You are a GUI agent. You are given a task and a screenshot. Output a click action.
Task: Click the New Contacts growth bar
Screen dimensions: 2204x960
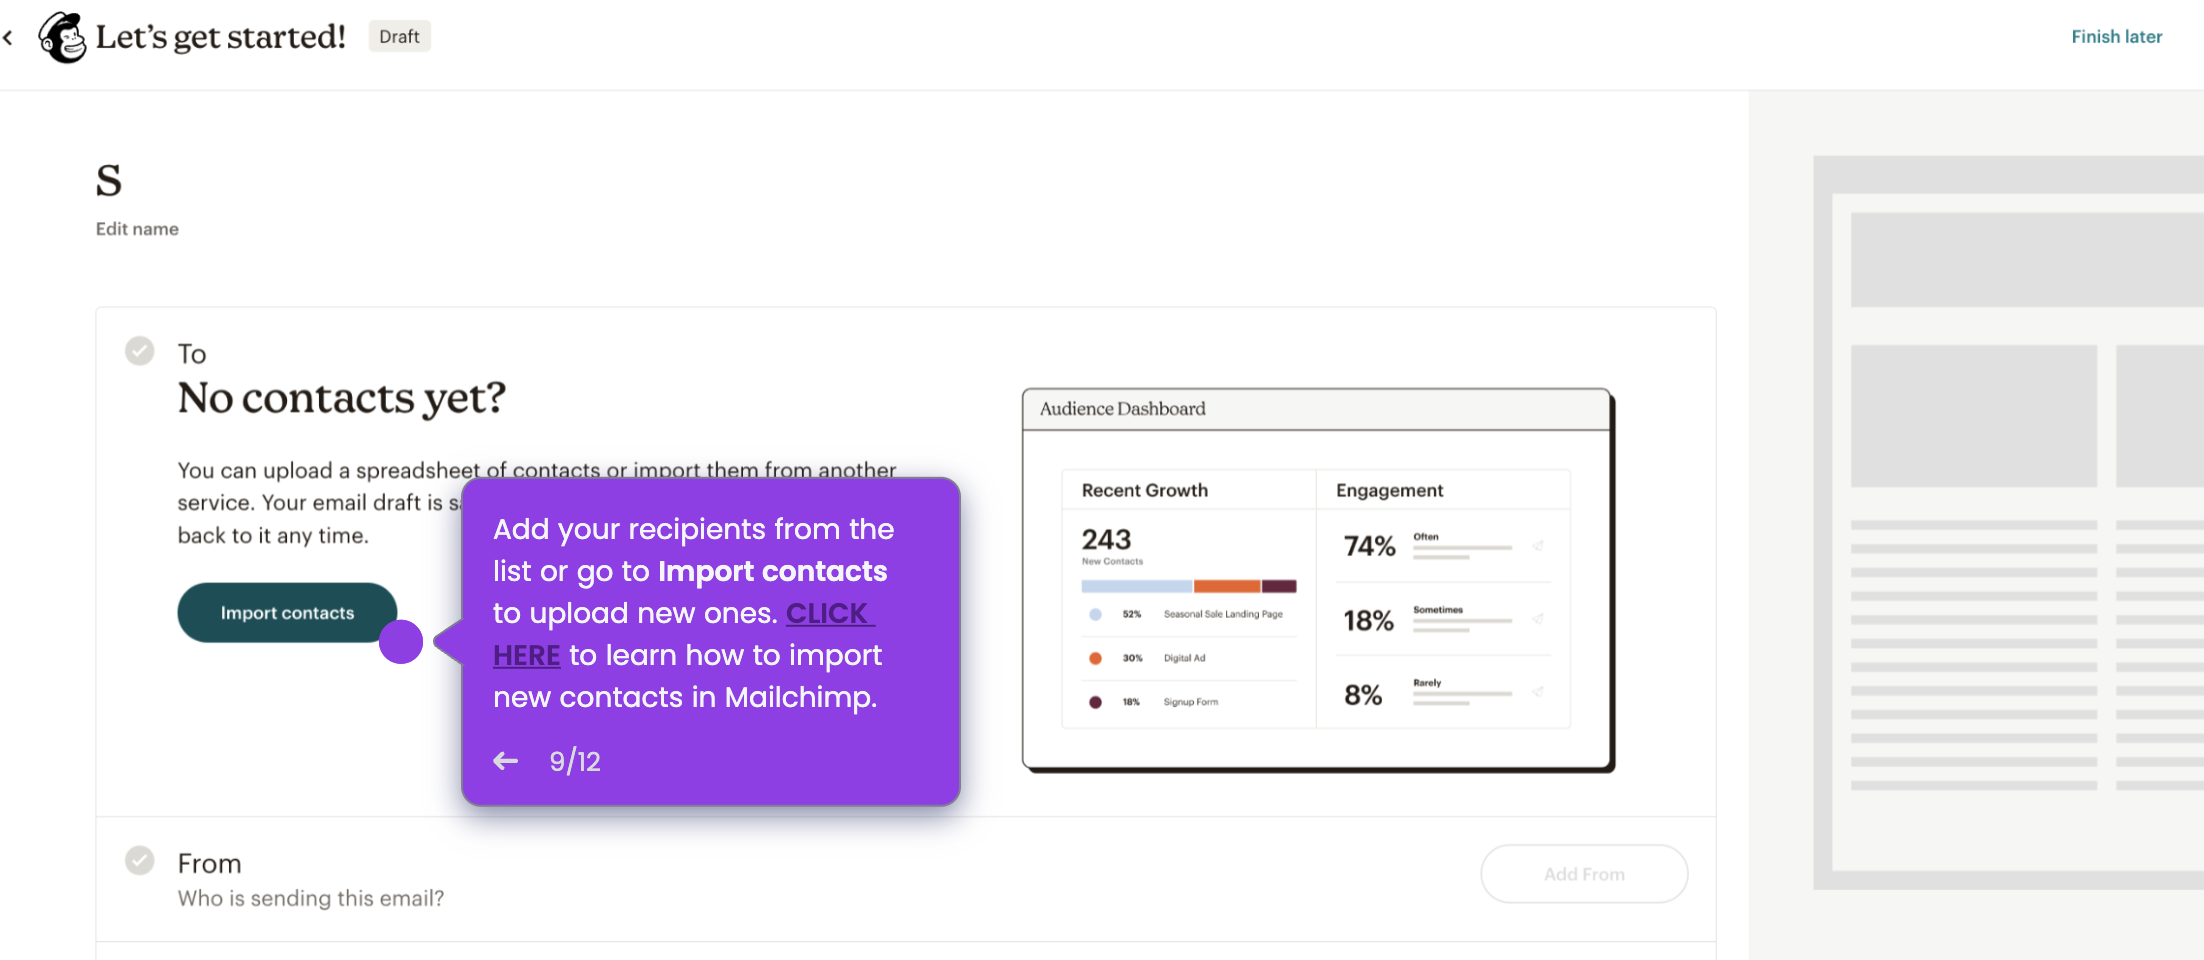click(1190, 585)
